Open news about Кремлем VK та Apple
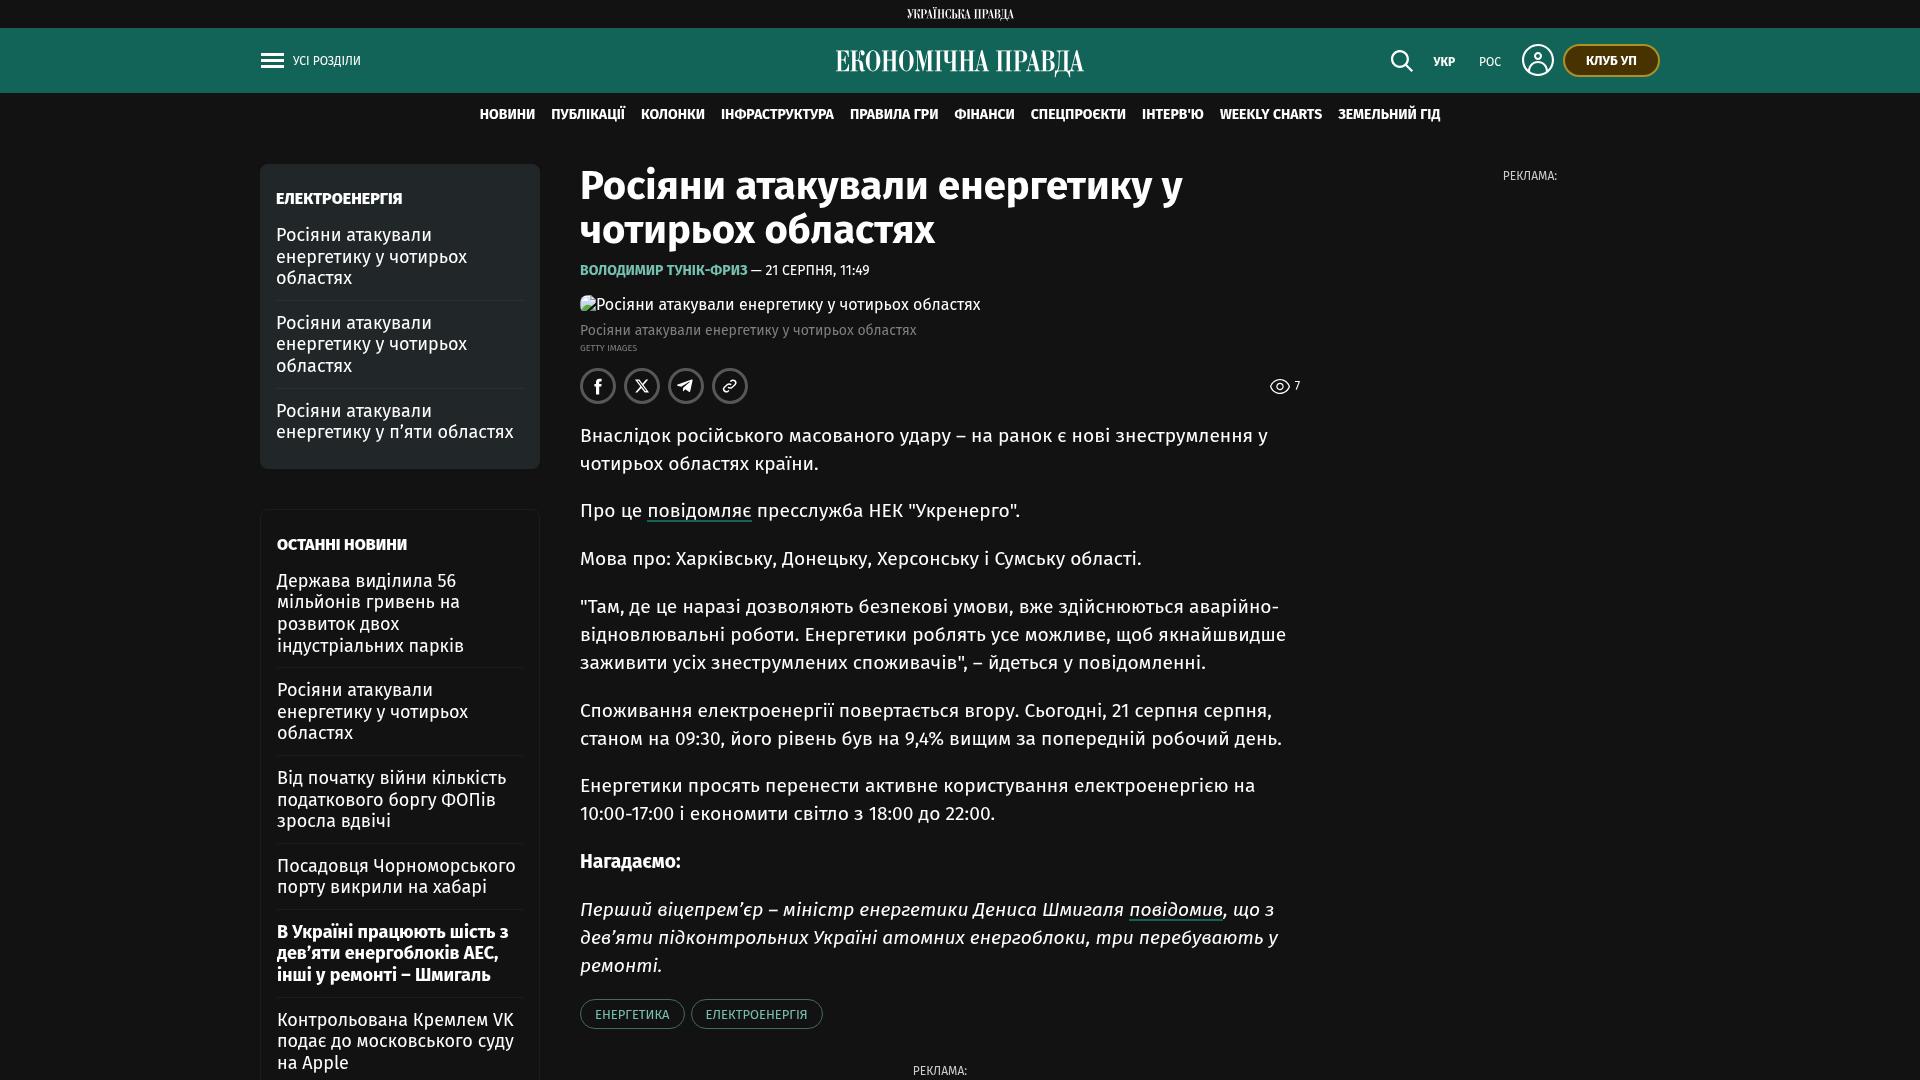Image resolution: width=1920 pixels, height=1080 pixels. (x=395, y=1041)
